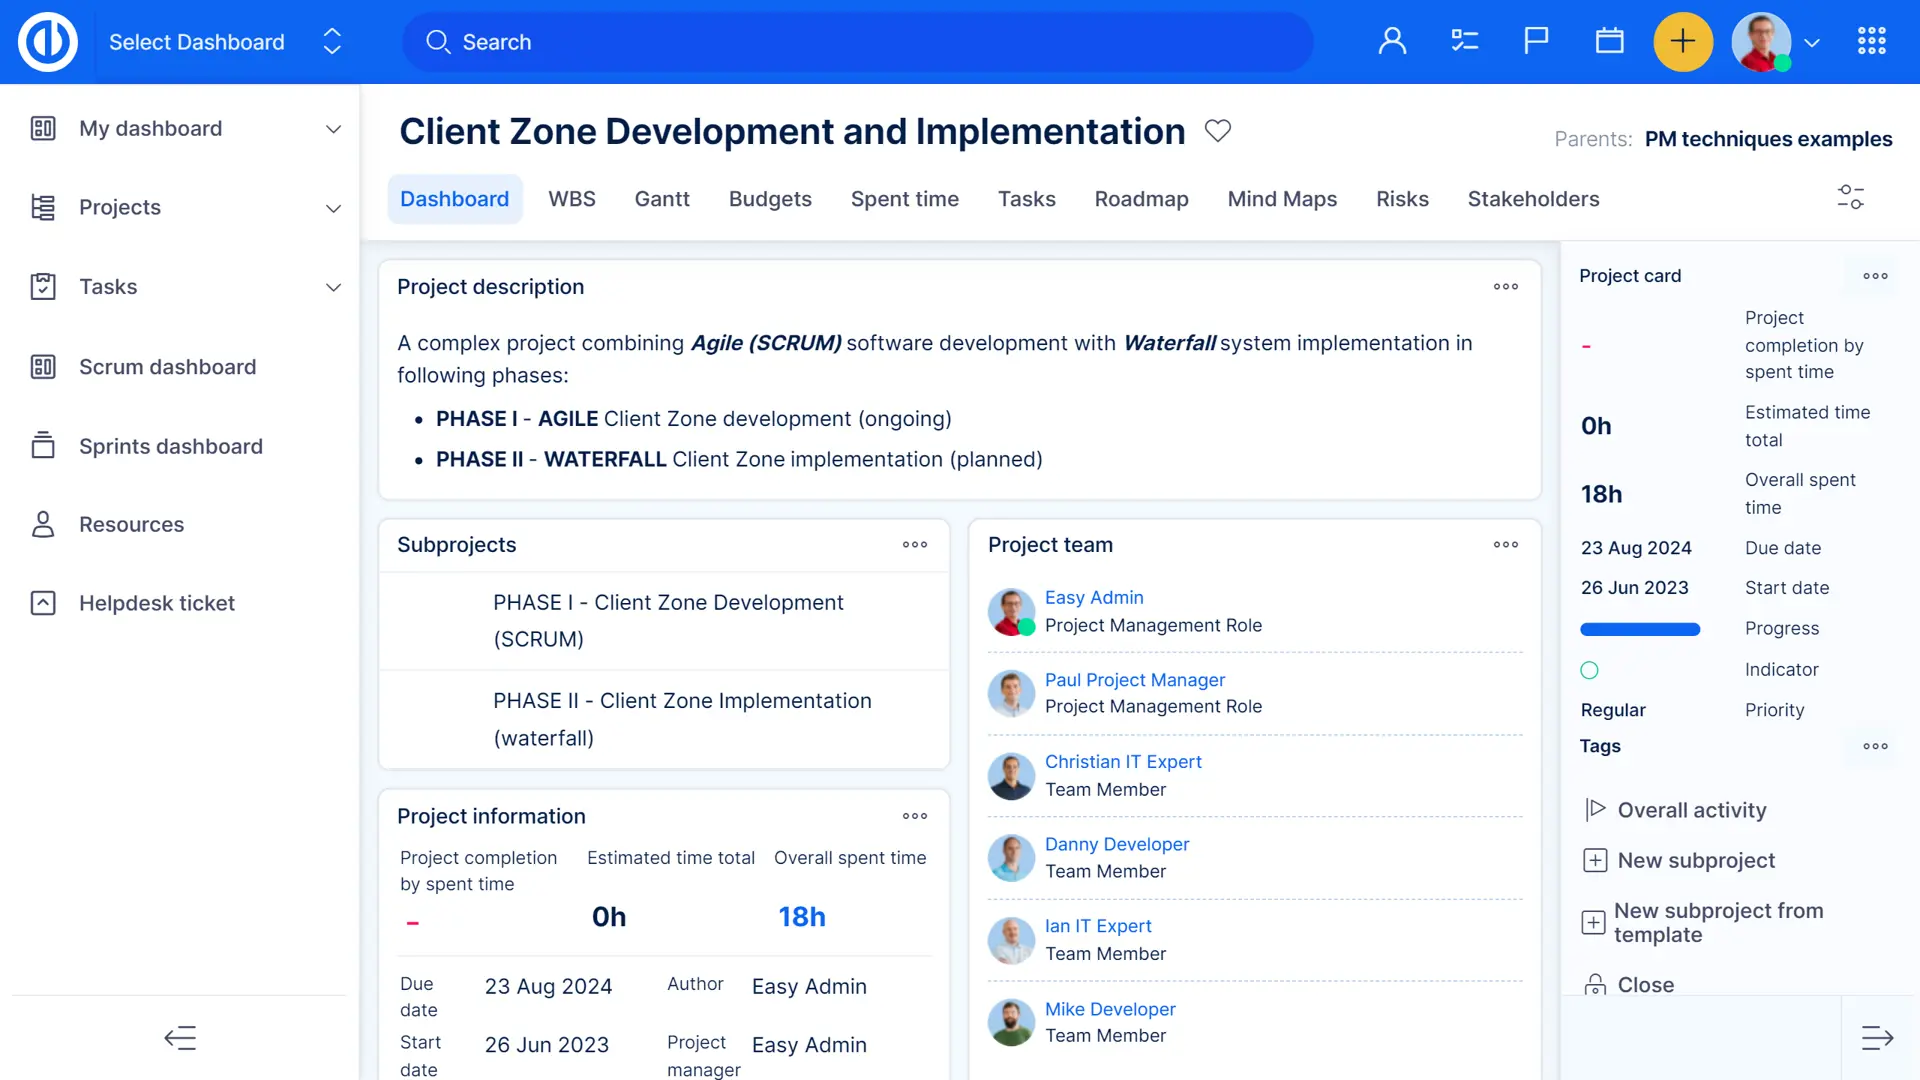The width and height of the screenshot is (1920, 1080).
Task: Expand the My dashboard sidebar chevron
Action: [333, 129]
